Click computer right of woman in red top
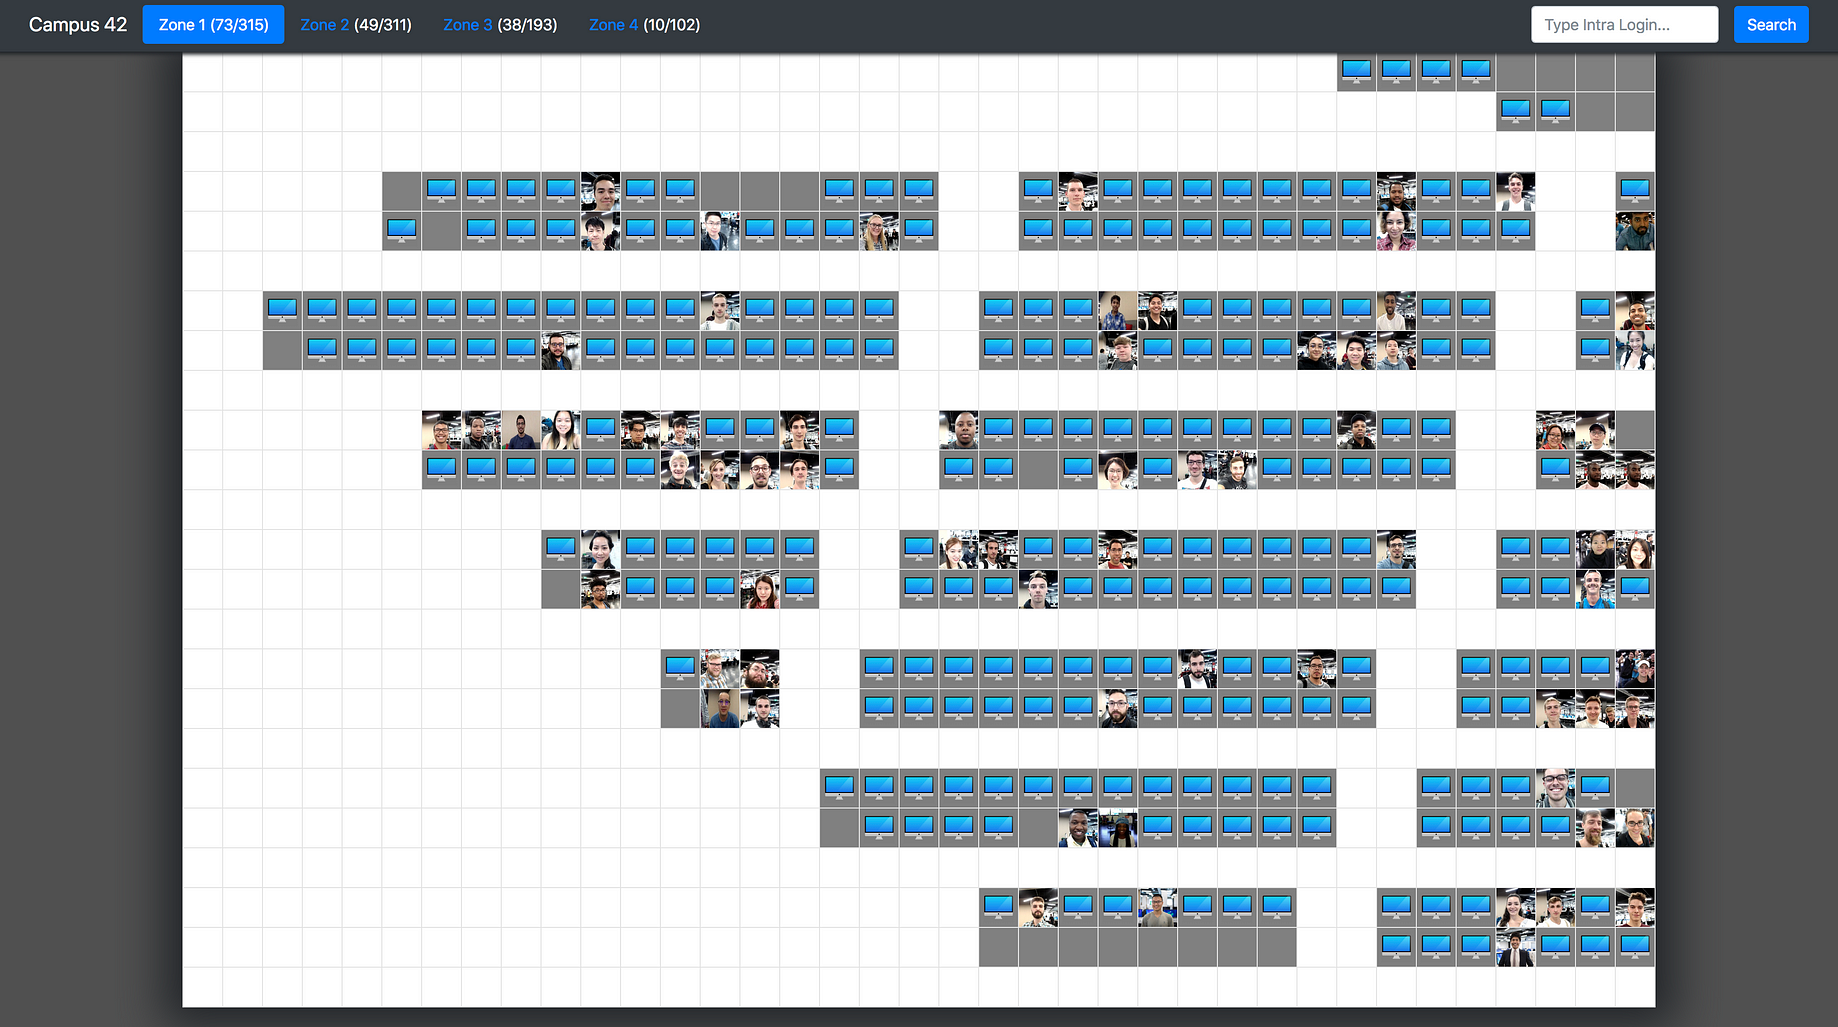 coord(800,589)
